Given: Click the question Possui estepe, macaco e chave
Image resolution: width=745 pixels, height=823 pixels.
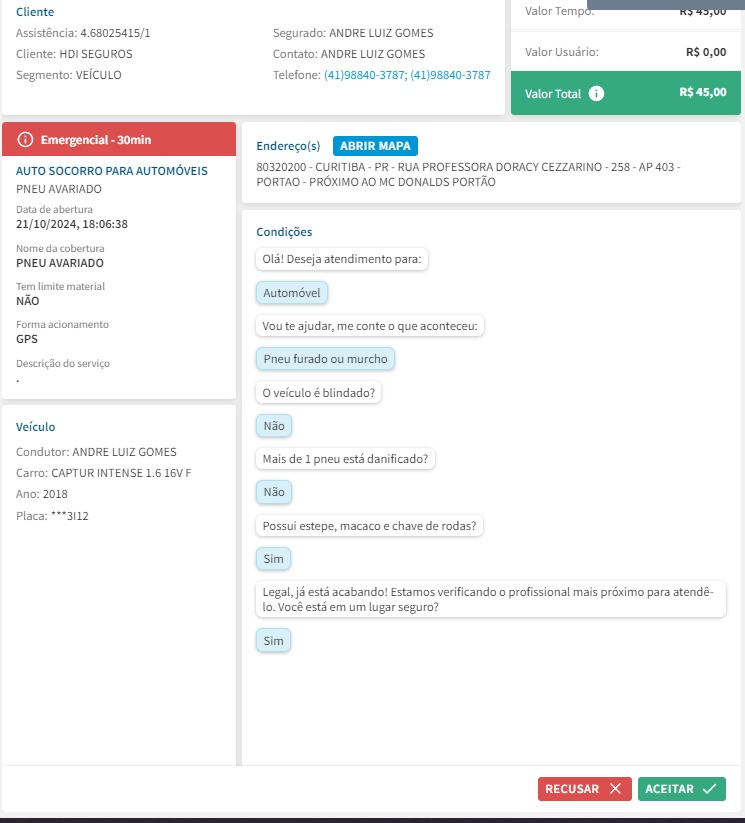Looking at the screenshot, I should 369,526.
